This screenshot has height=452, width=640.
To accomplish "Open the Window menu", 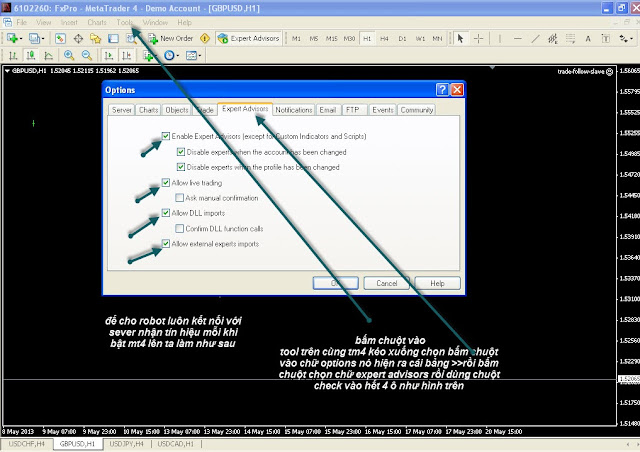I will [155, 22].
